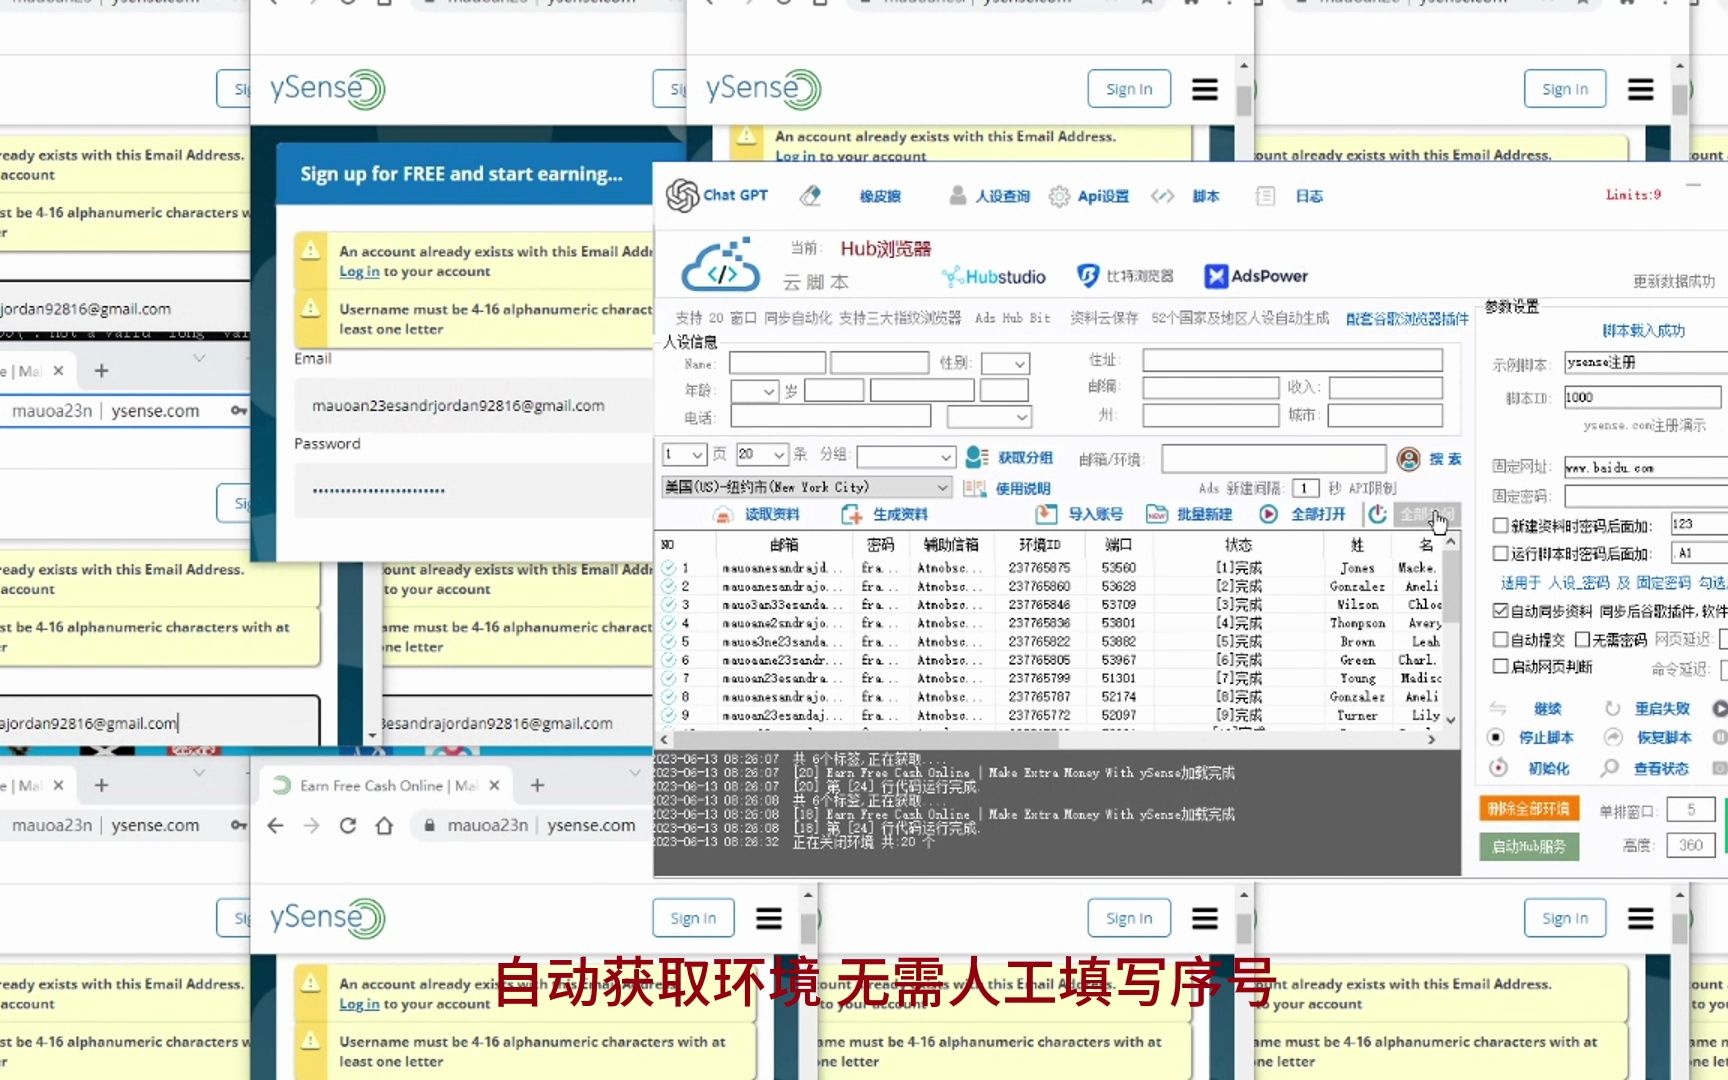Toggle check circle for table row 5
1728x1080 pixels.
point(669,641)
